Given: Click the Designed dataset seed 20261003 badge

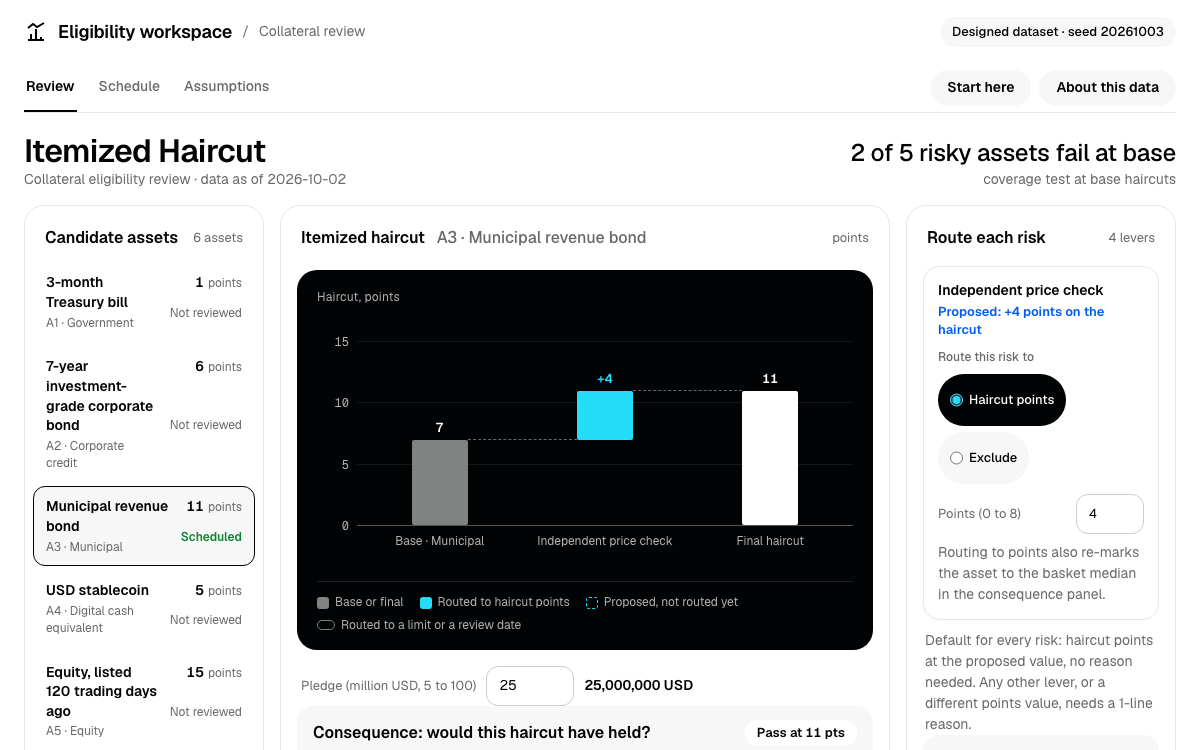Looking at the screenshot, I should (x=1058, y=32).
